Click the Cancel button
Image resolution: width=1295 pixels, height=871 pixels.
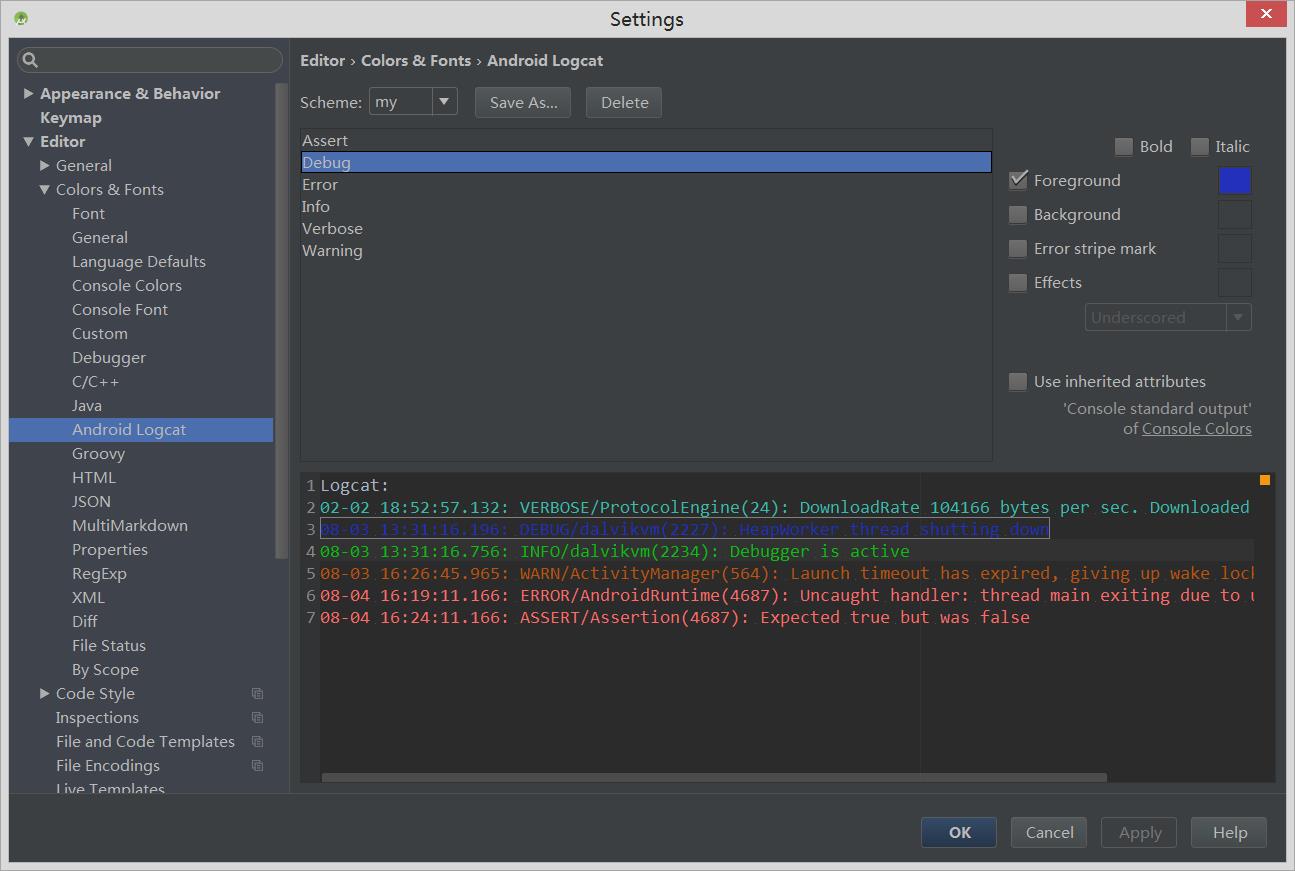pos(1049,832)
